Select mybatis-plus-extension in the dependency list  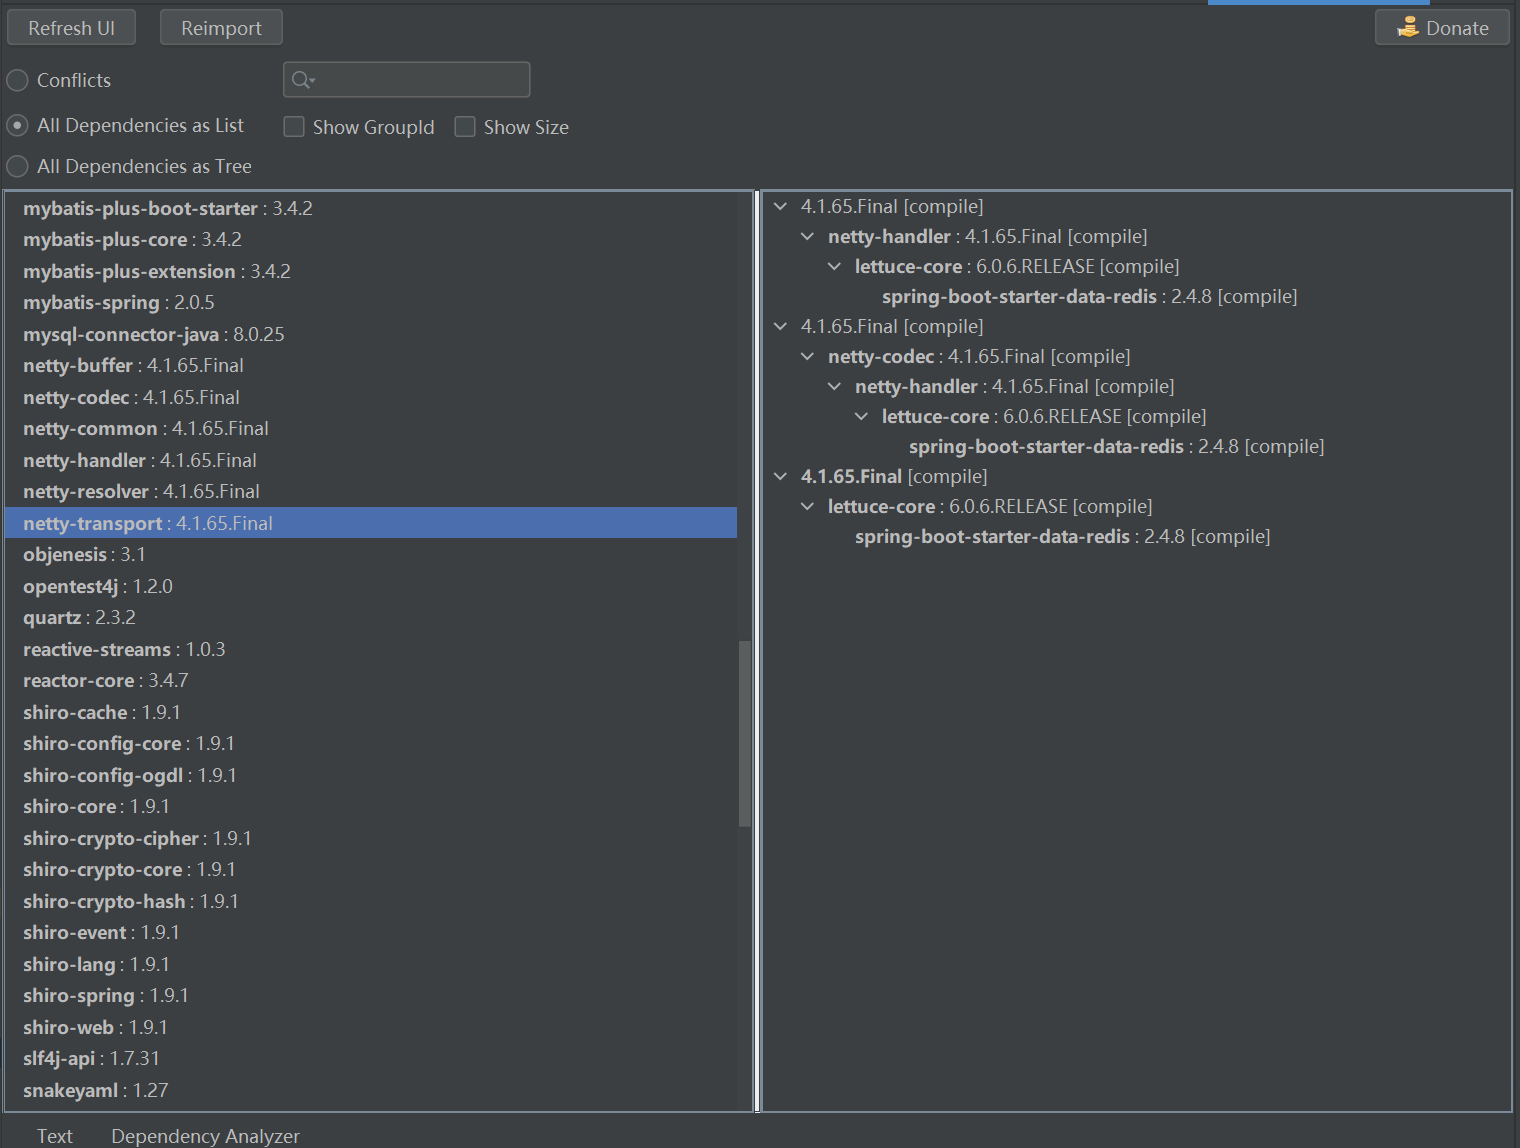371,271
